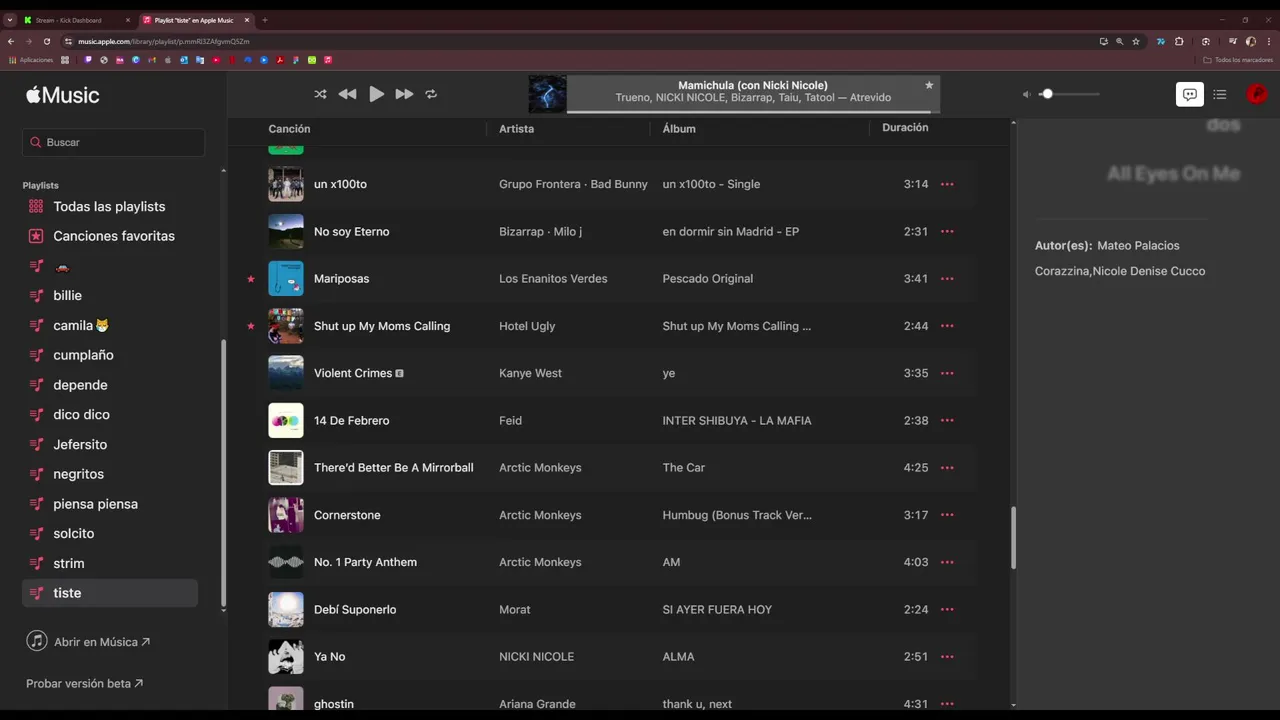Click the song list scrollbar
Image resolution: width=1280 pixels, height=720 pixels.
coord(1013,537)
